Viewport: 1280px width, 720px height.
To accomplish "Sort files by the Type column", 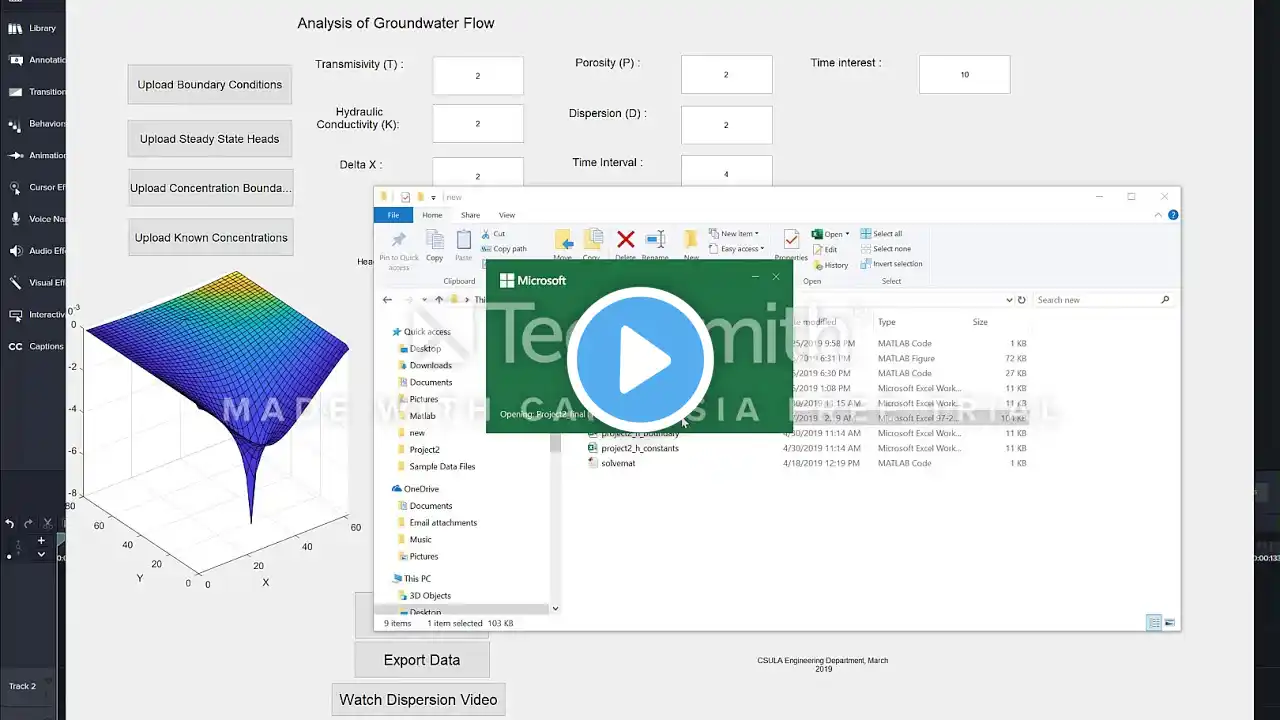I will pos(886,322).
